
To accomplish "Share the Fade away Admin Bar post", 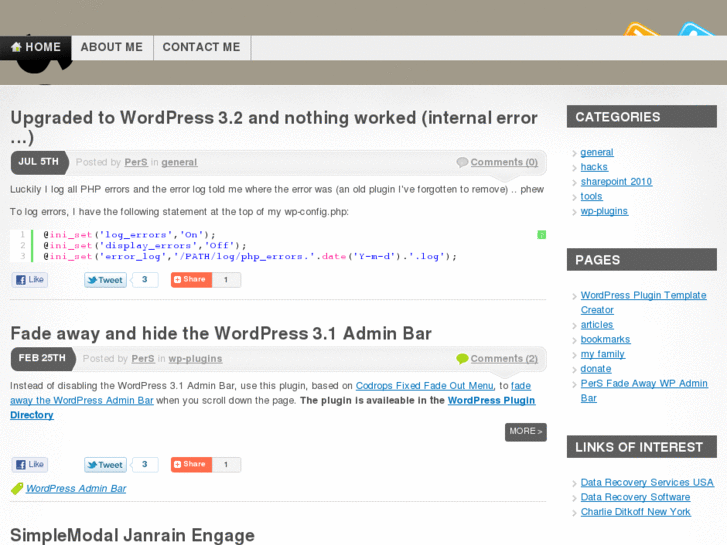I will coord(189,464).
